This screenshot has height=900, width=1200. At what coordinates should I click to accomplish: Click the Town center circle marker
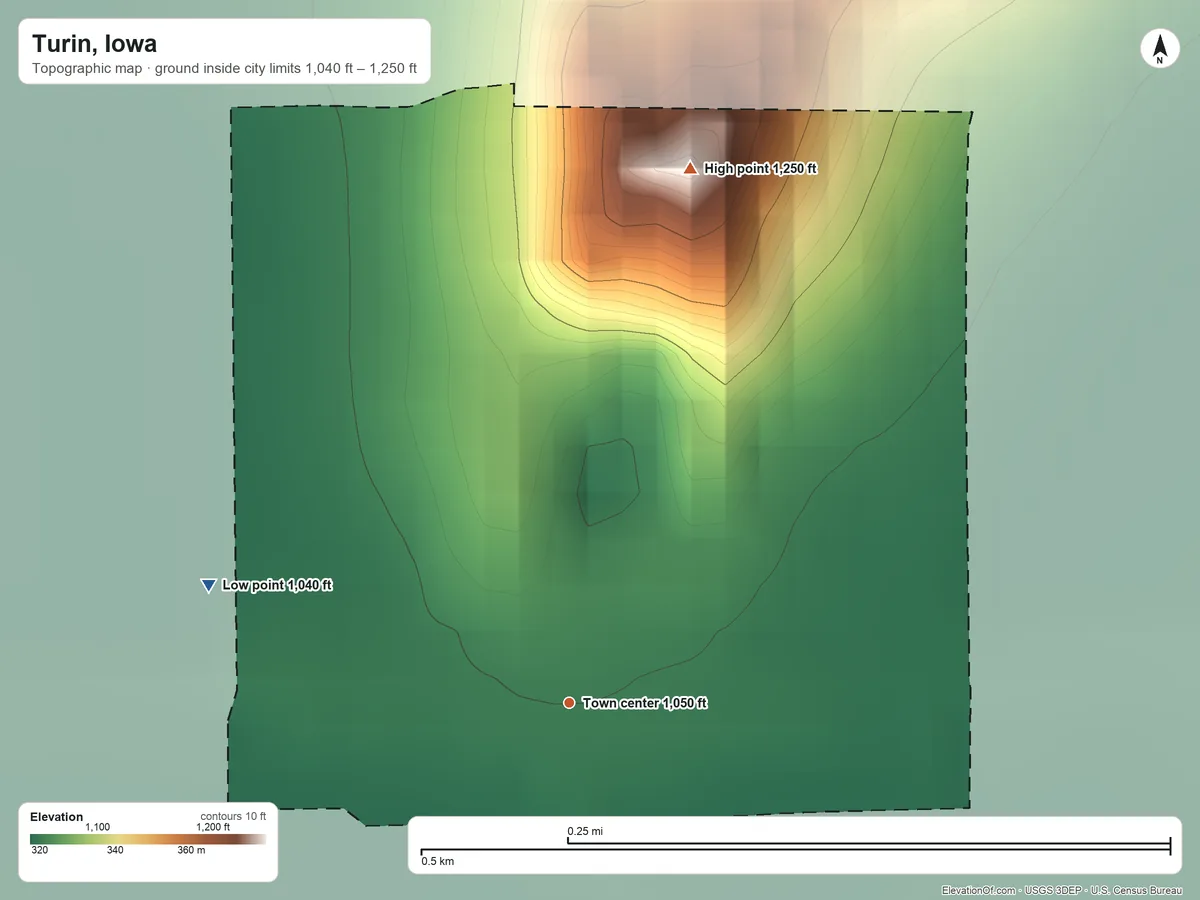569,703
